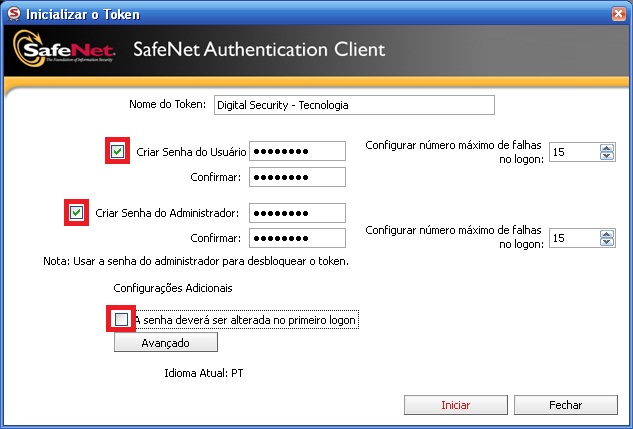Screen dimensions: 633x429
Task: Click the user failures number field
Action: 574,152
